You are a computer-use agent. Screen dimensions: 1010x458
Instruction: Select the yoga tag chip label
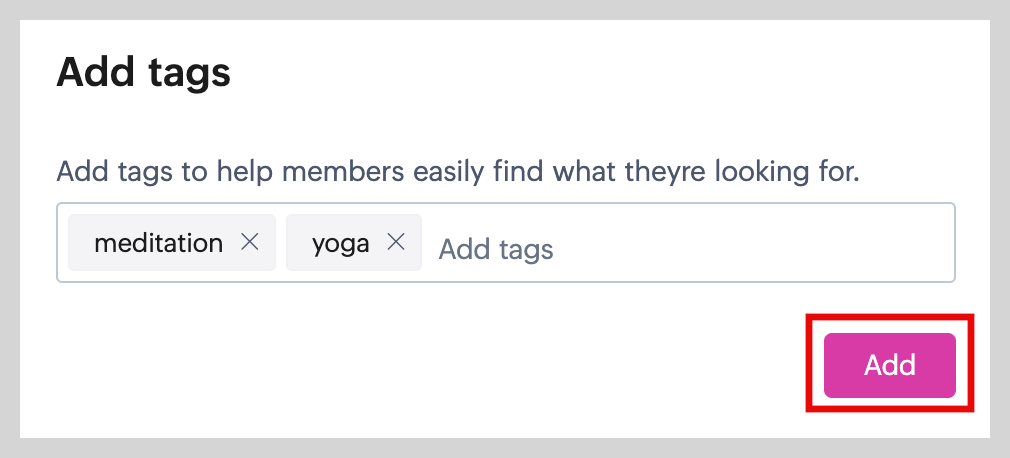(341, 243)
